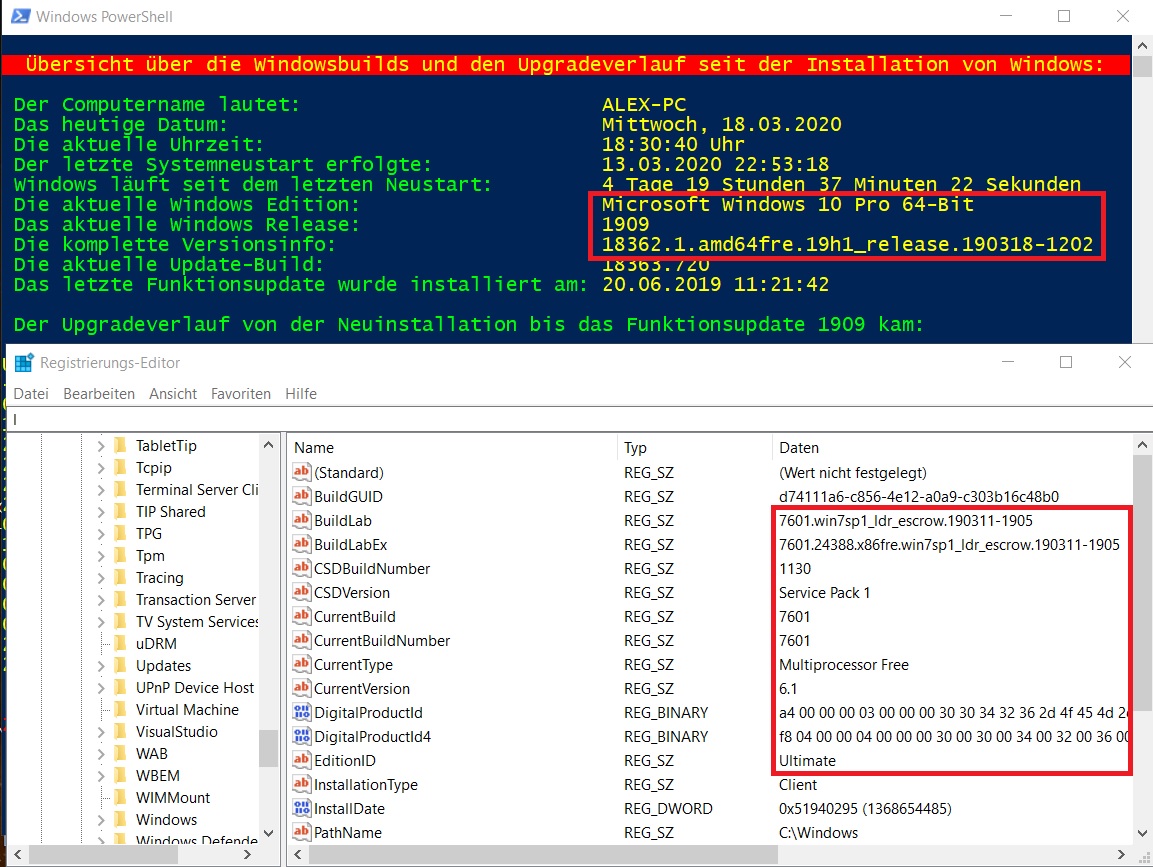The height and width of the screenshot is (867, 1153).
Task: Click the PowerShell title bar icon
Action: point(20,16)
